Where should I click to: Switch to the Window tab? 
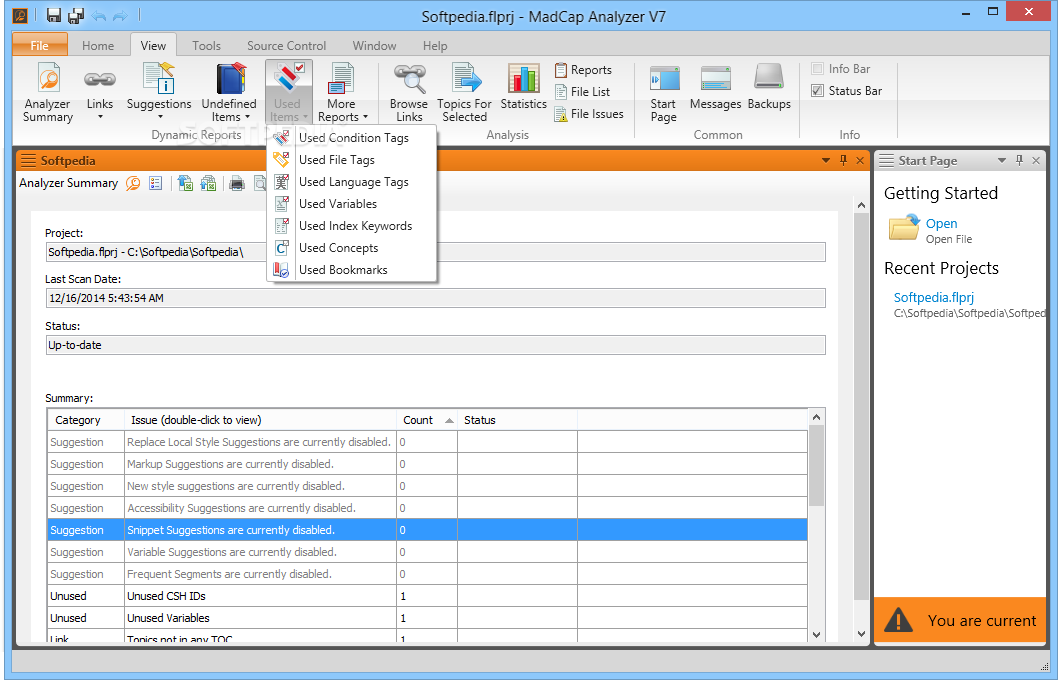point(374,45)
